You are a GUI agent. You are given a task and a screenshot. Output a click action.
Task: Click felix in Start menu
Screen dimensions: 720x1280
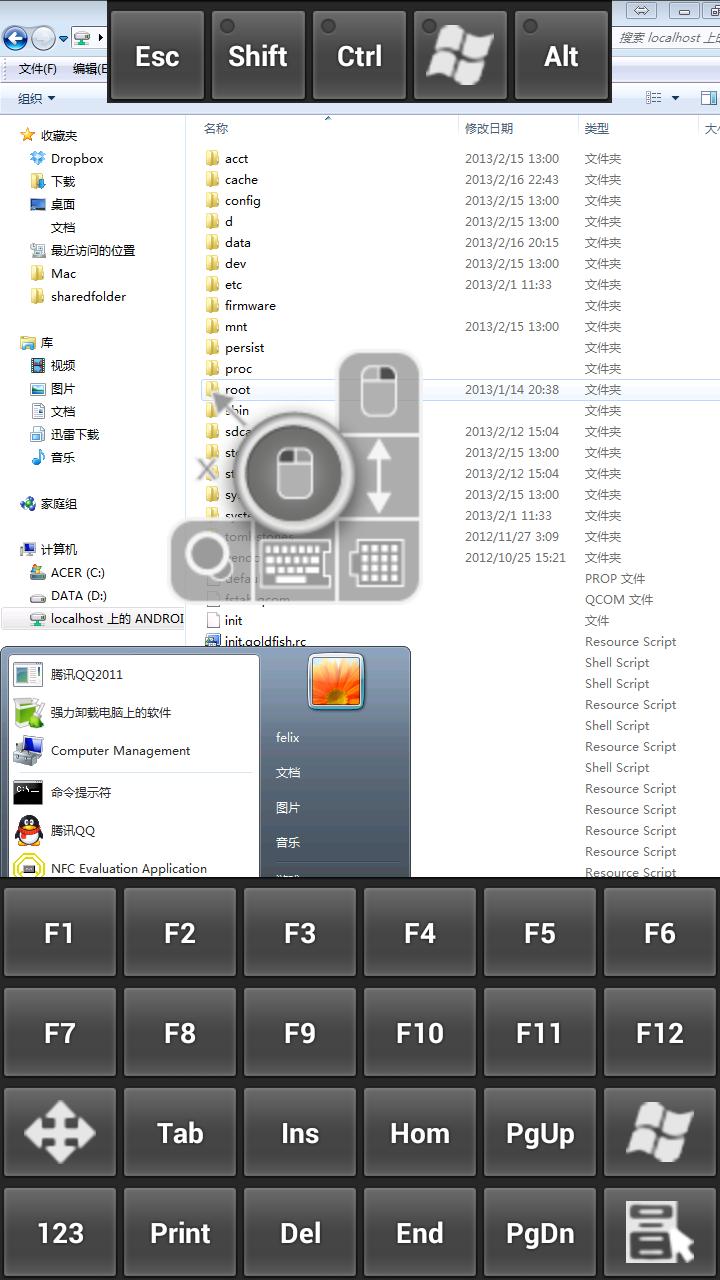click(288, 738)
